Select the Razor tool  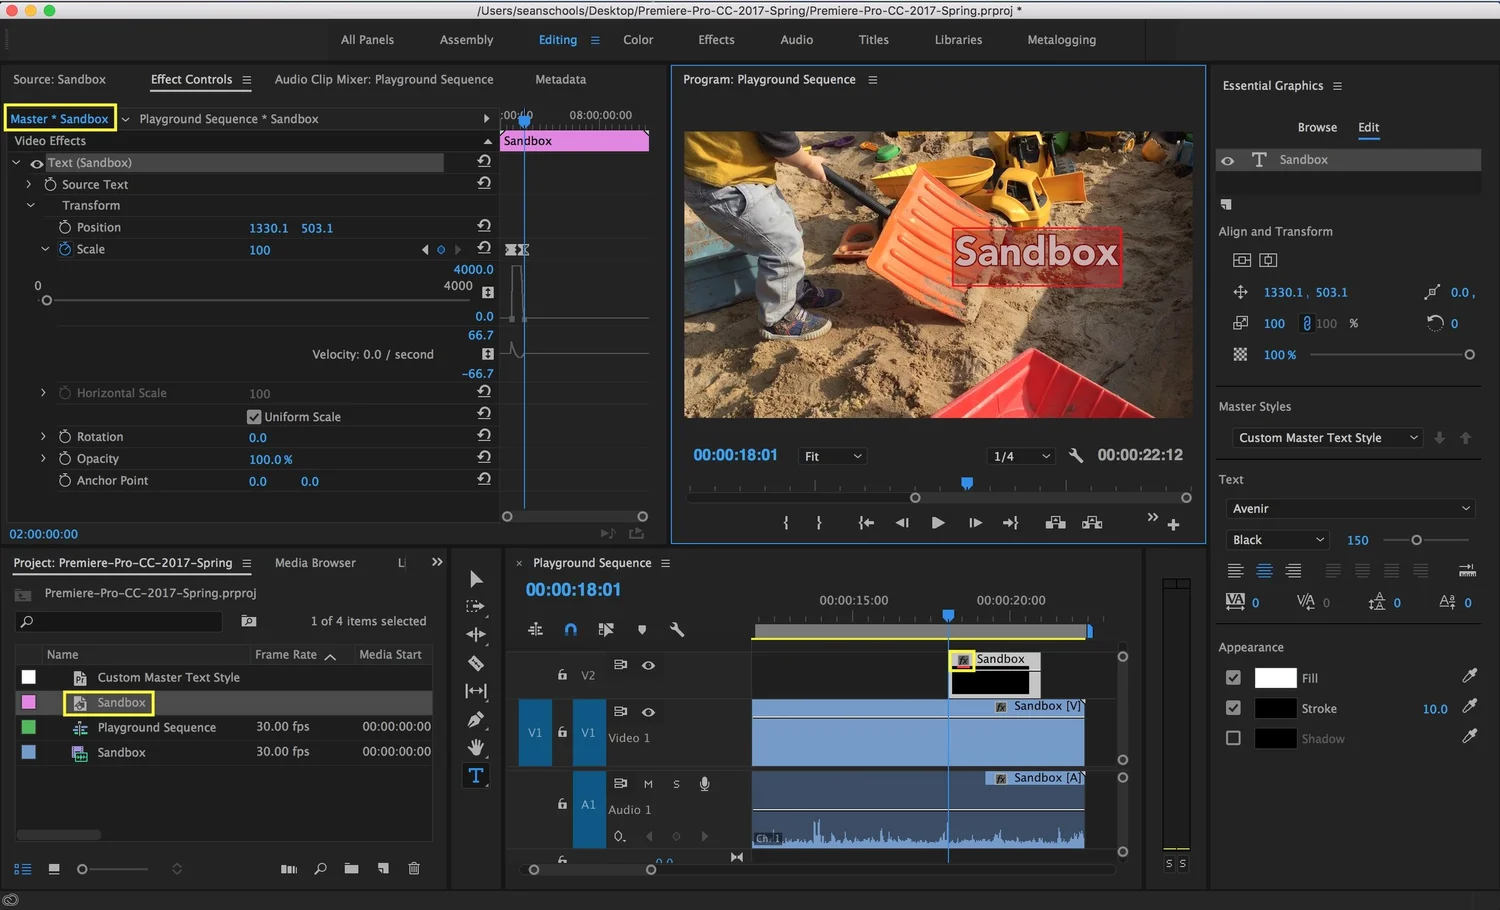476,663
